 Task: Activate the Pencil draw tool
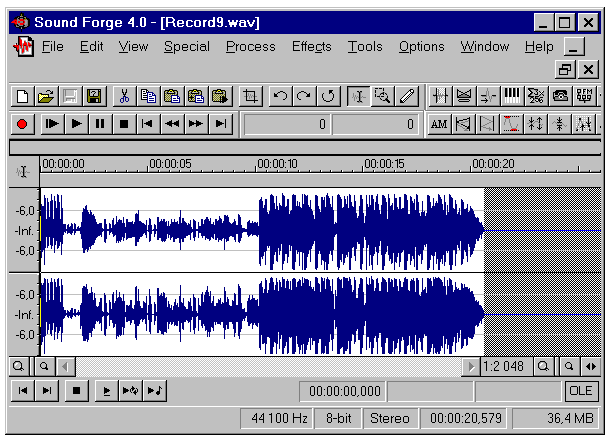(407, 96)
